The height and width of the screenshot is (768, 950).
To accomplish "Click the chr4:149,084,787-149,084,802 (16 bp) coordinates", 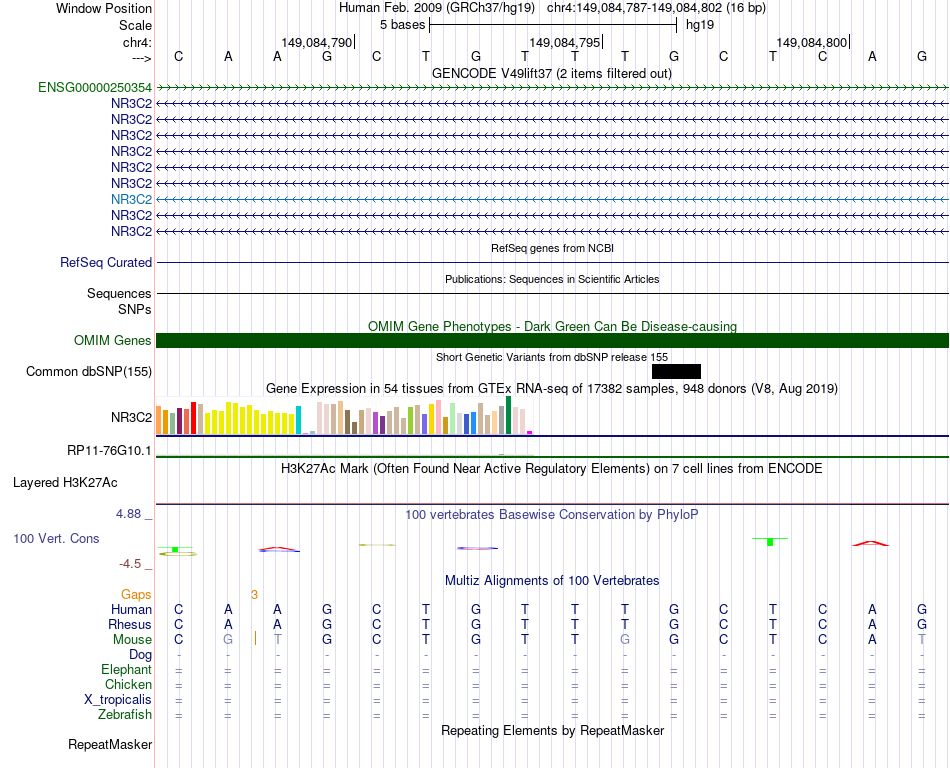I will 656,8.
